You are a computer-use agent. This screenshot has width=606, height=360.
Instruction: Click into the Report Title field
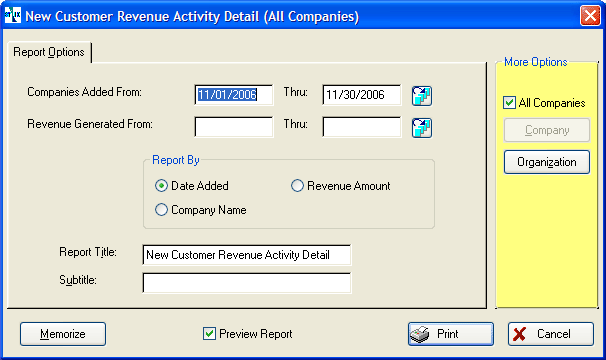[x=247, y=255]
